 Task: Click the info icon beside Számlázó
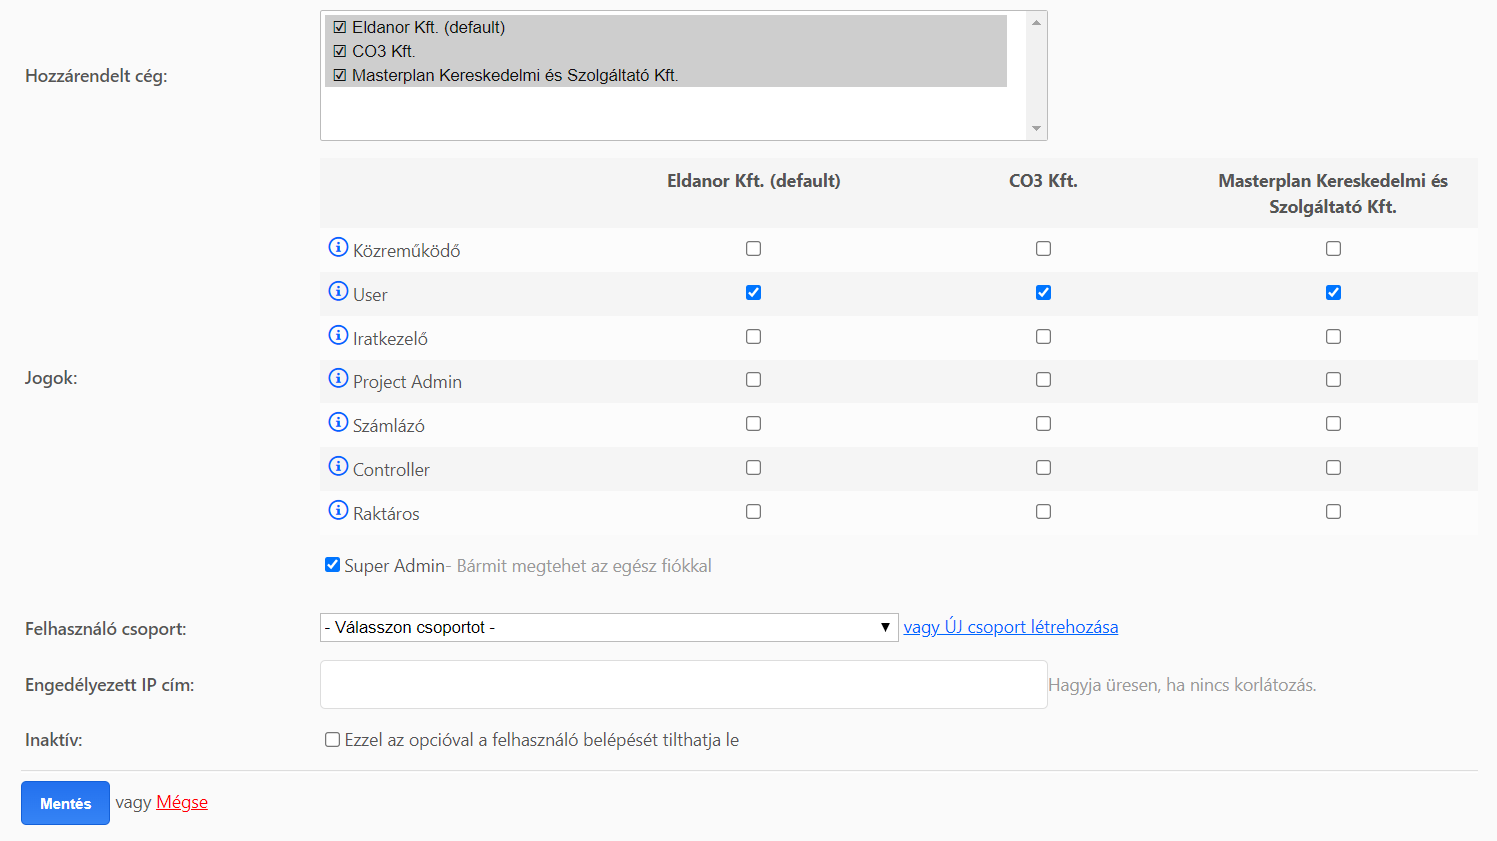click(x=338, y=422)
